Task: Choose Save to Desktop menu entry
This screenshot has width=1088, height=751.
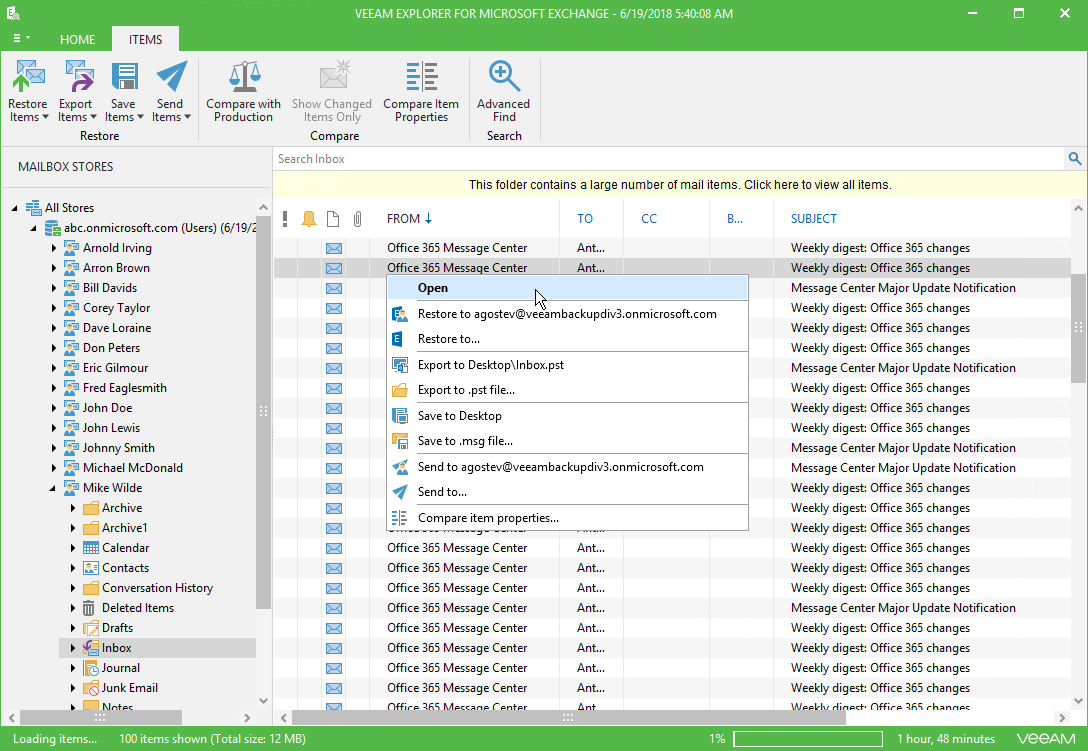Action: [x=568, y=416]
